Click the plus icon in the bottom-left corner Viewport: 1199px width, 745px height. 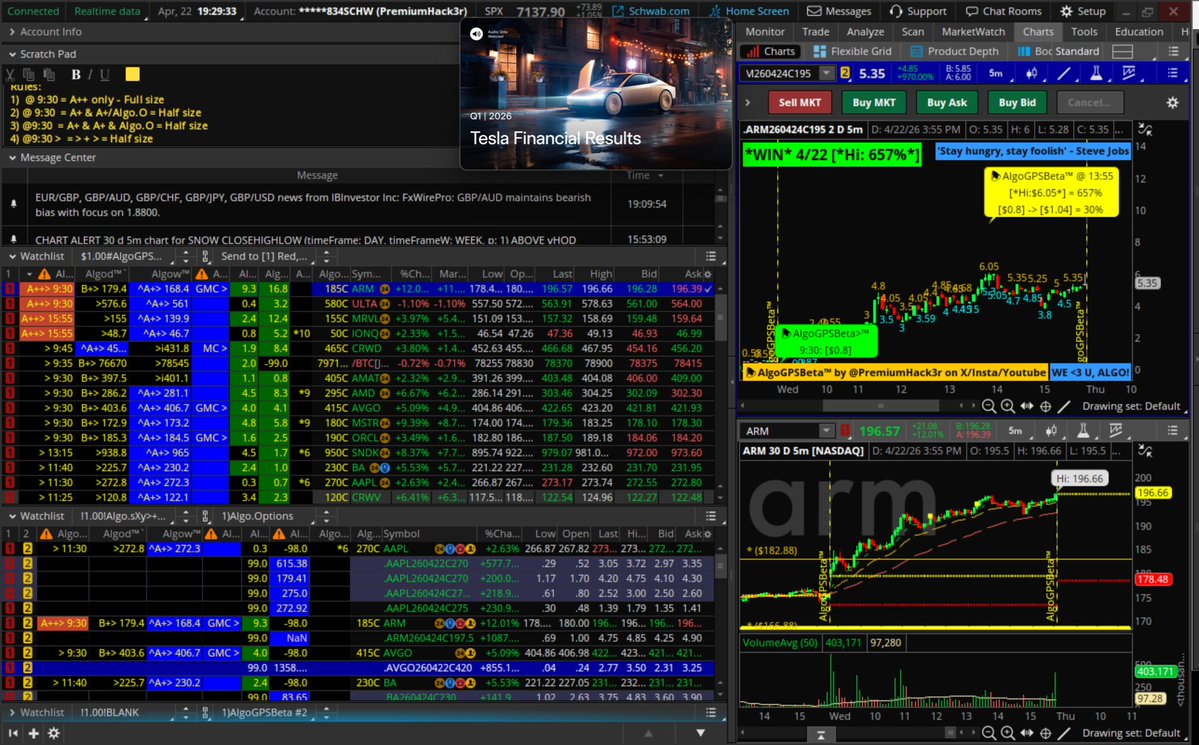34,733
